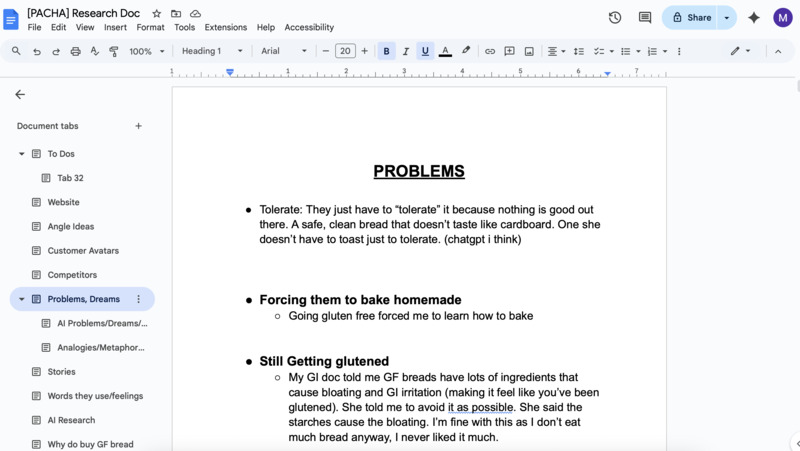This screenshot has height=451, width=800.
Task: Open the Format menu
Action: pos(151,28)
